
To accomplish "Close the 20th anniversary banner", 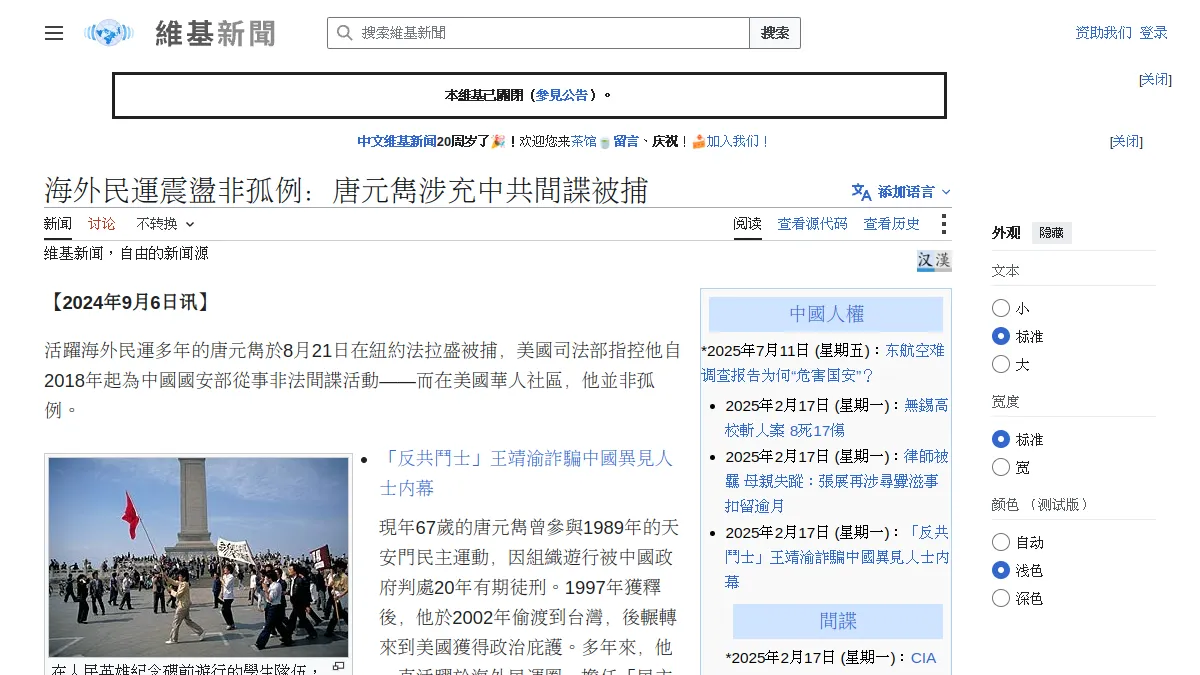I will (x=1126, y=141).
